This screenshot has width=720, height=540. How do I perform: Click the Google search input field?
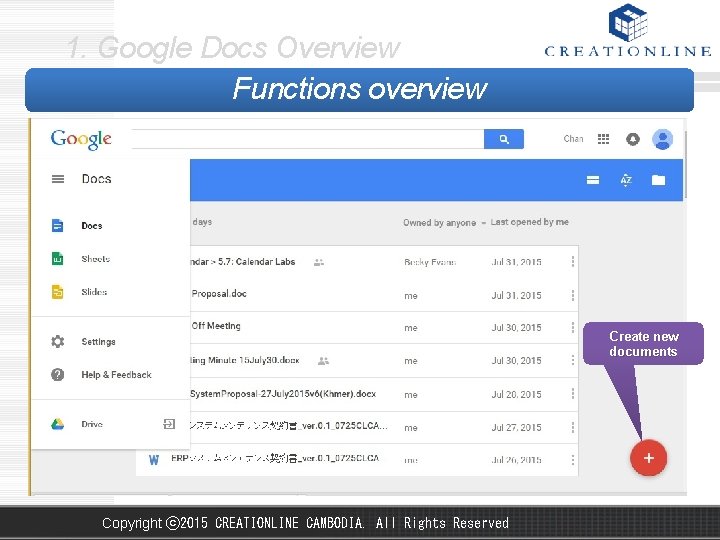pos(308,139)
